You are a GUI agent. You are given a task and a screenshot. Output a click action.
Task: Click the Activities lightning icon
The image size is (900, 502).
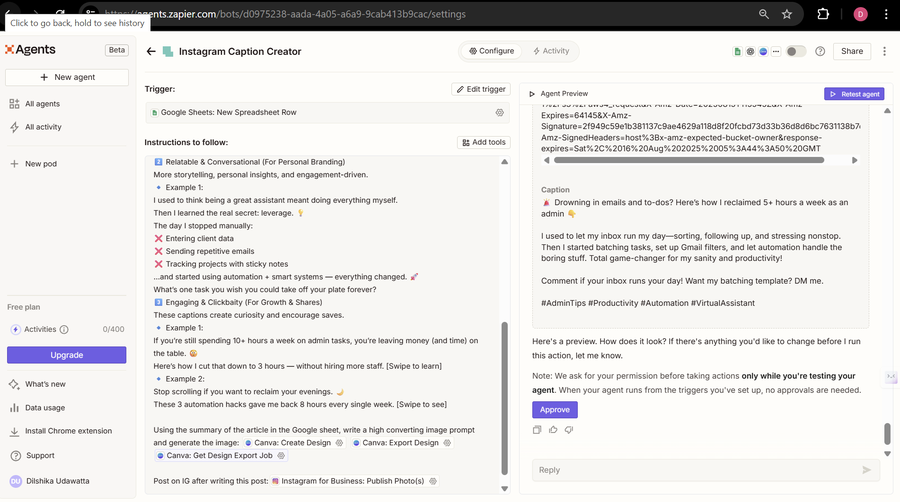[15, 329]
